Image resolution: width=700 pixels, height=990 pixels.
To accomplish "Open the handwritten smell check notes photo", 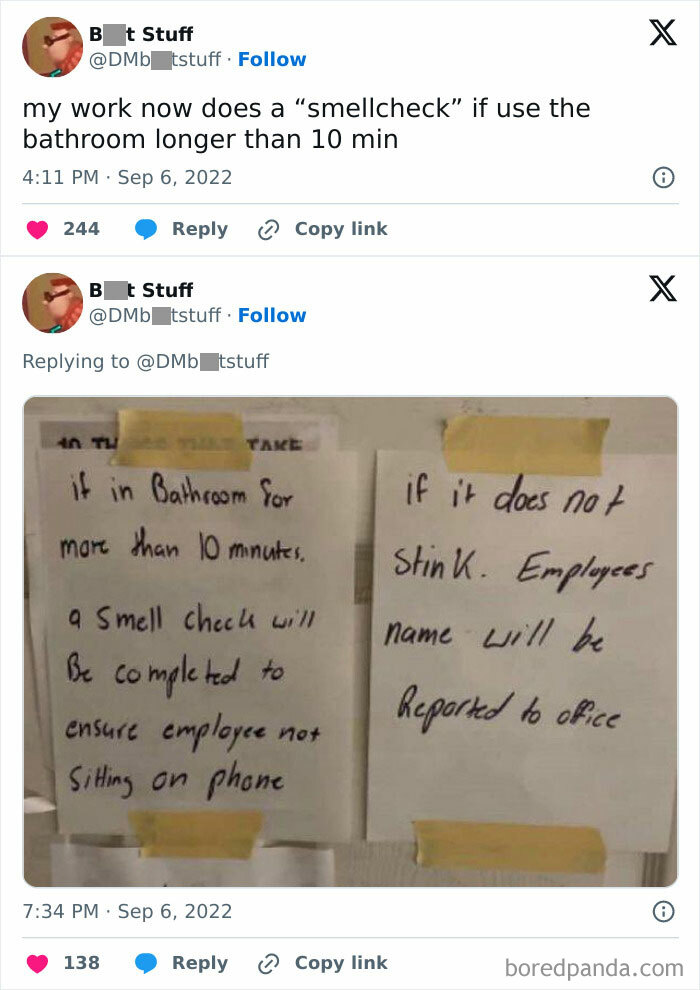I will tap(350, 641).
